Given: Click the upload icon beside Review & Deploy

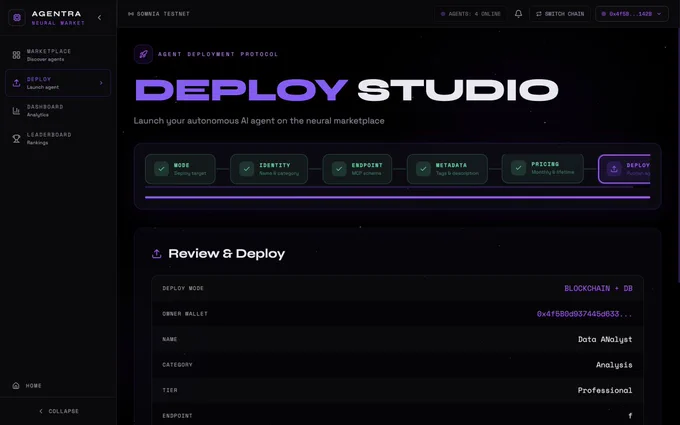Looking at the screenshot, I should point(157,254).
